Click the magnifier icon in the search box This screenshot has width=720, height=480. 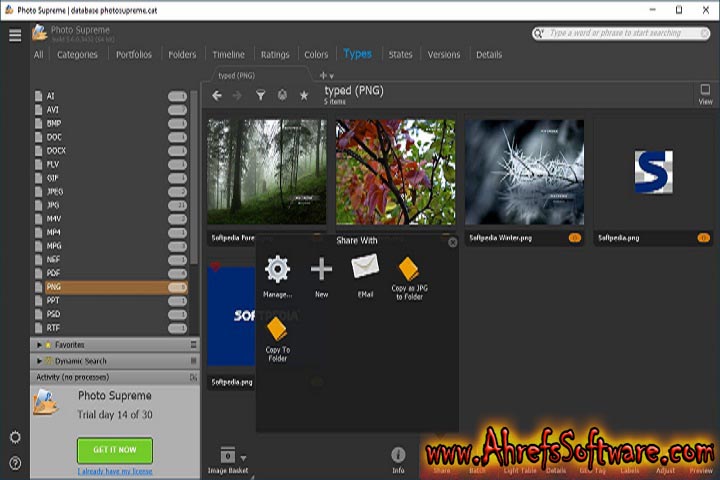click(x=539, y=33)
